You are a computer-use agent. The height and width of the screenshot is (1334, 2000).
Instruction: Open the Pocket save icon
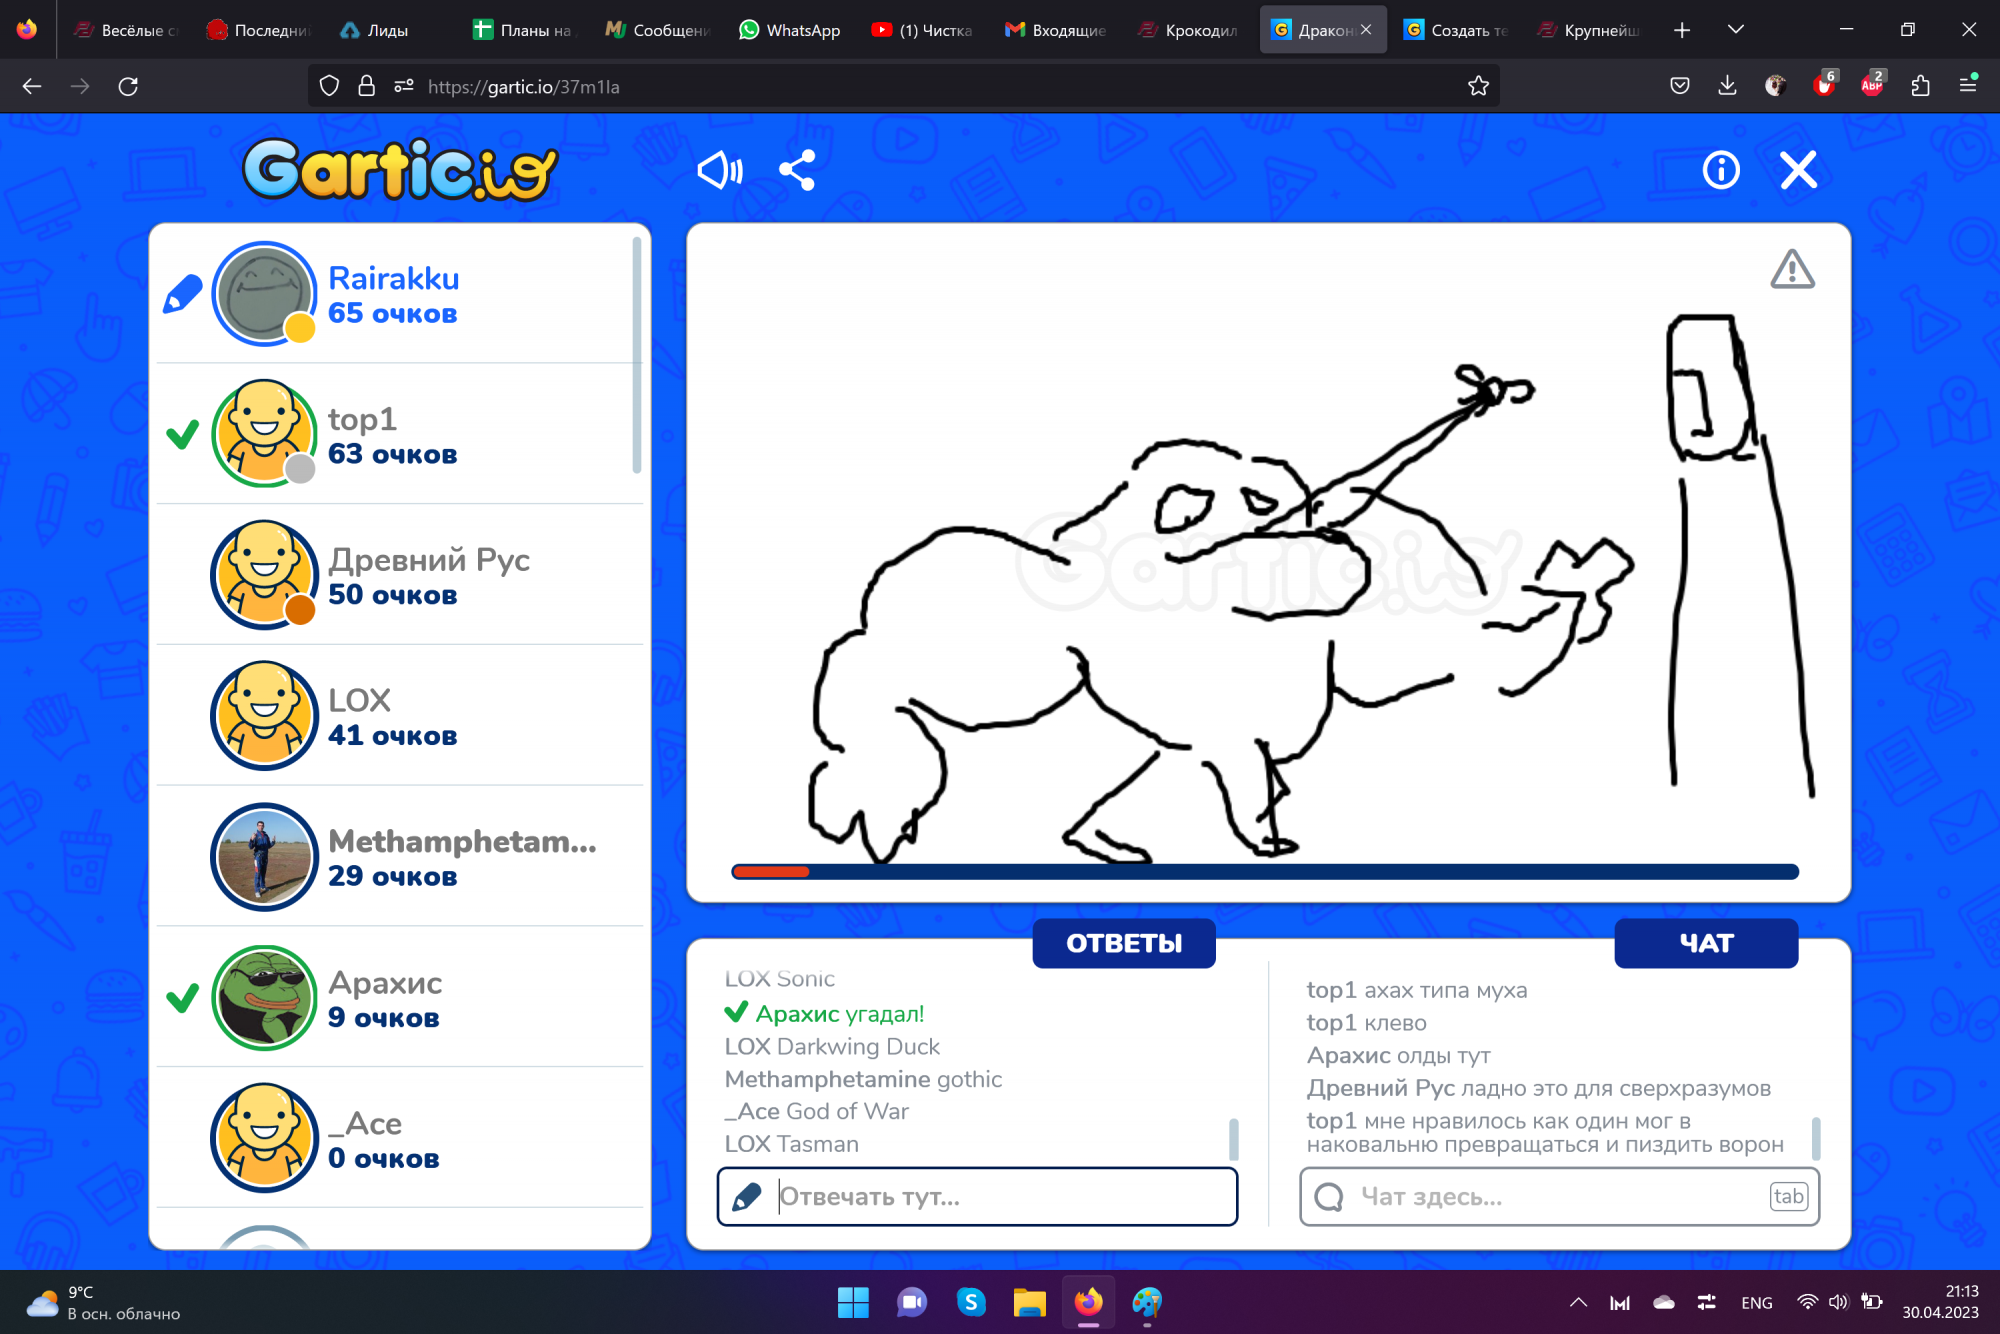(x=1680, y=87)
